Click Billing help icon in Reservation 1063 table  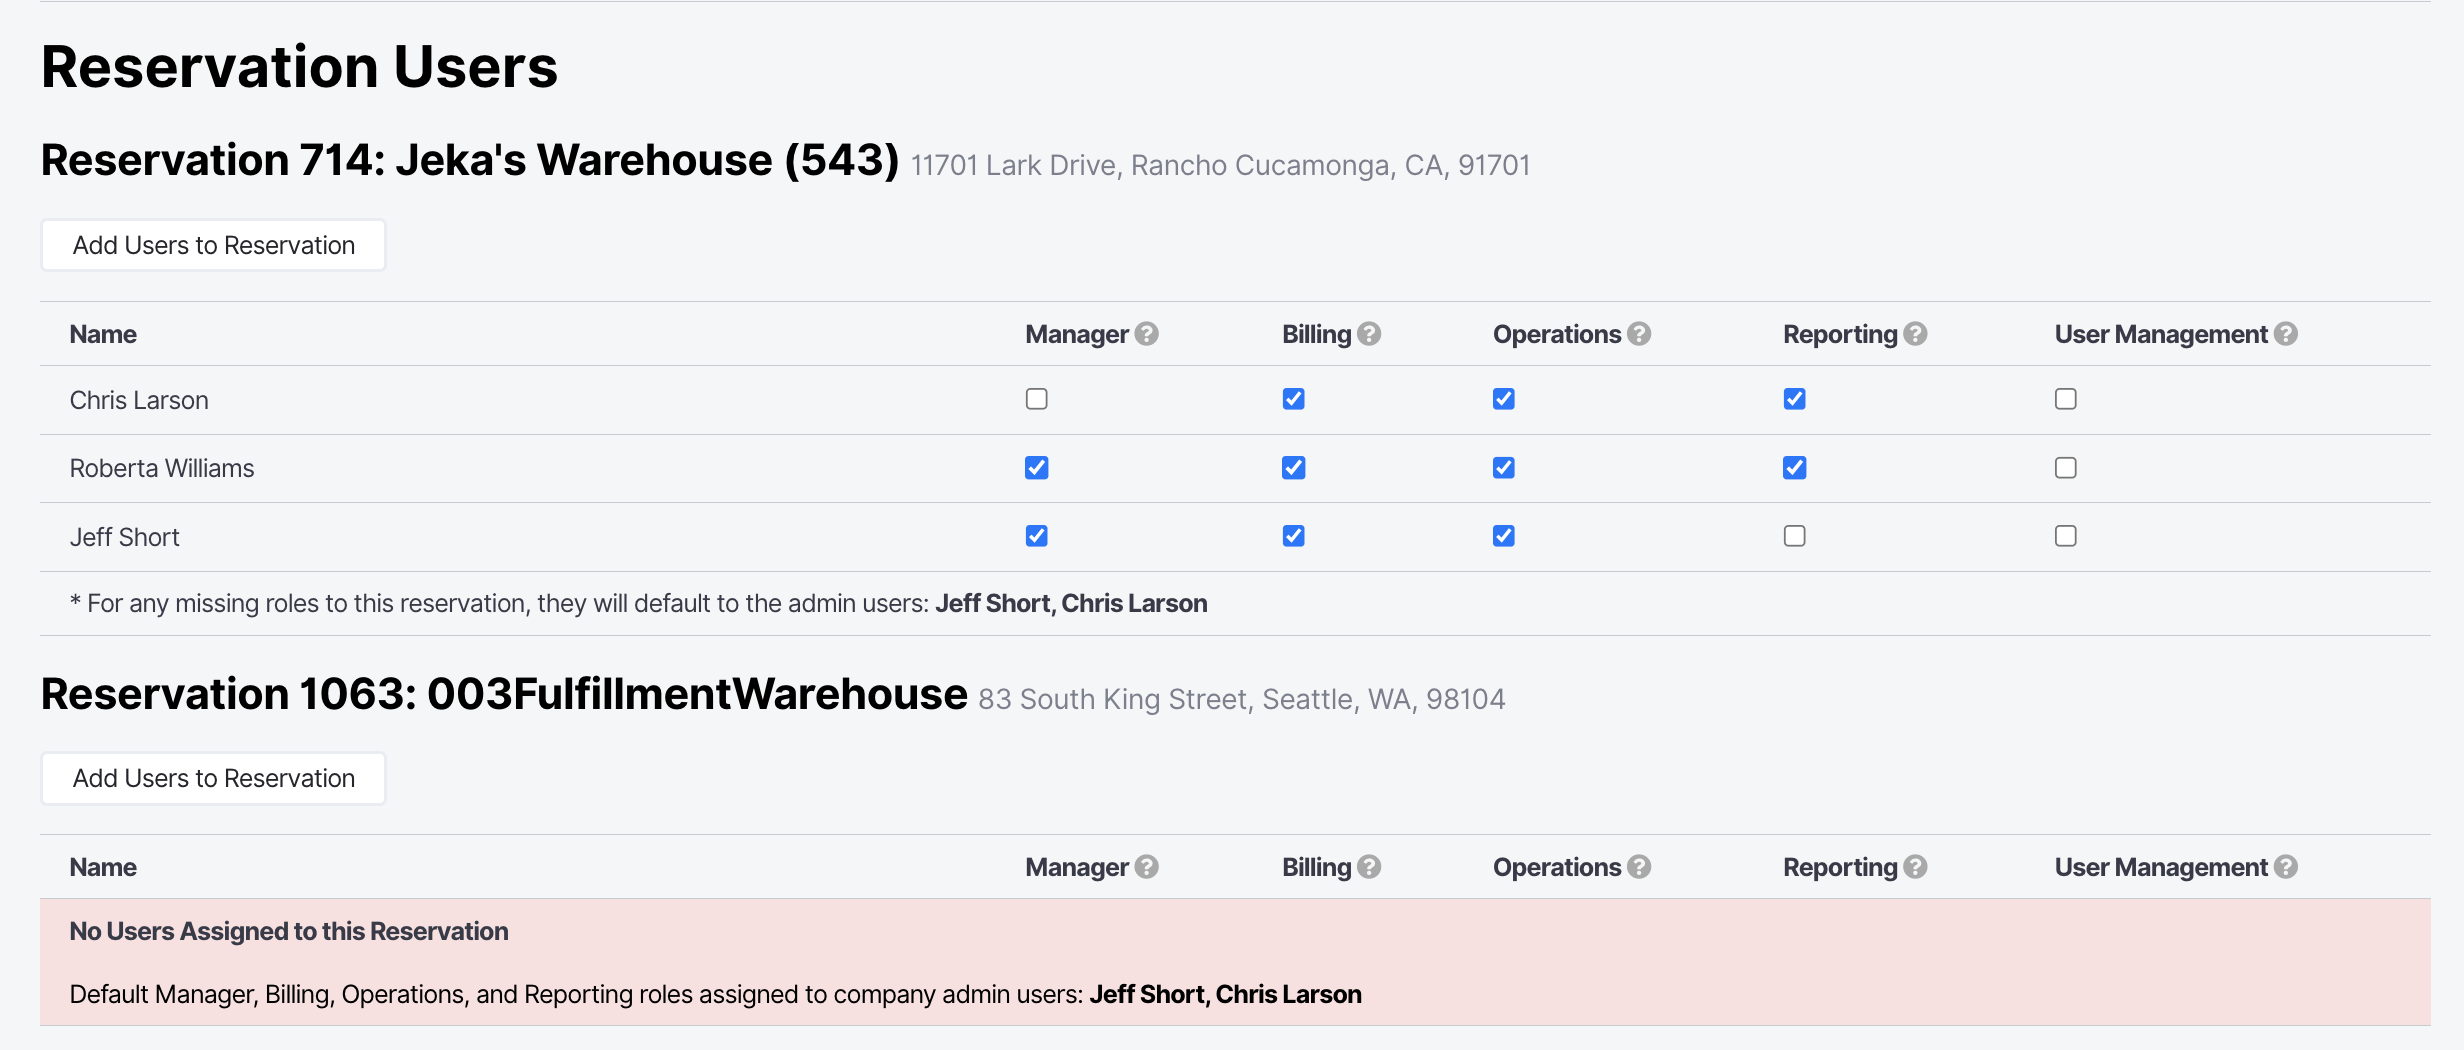pyautogui.click(x=1369, y=867)
